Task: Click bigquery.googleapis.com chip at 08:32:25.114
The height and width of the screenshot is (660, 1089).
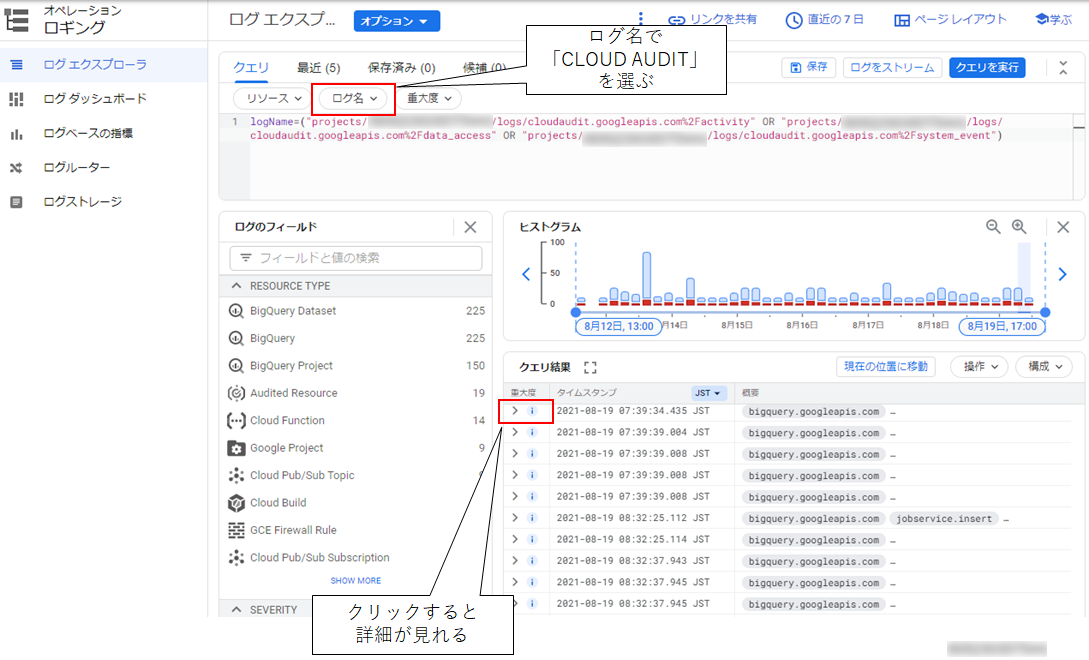Action: point(813,540)
